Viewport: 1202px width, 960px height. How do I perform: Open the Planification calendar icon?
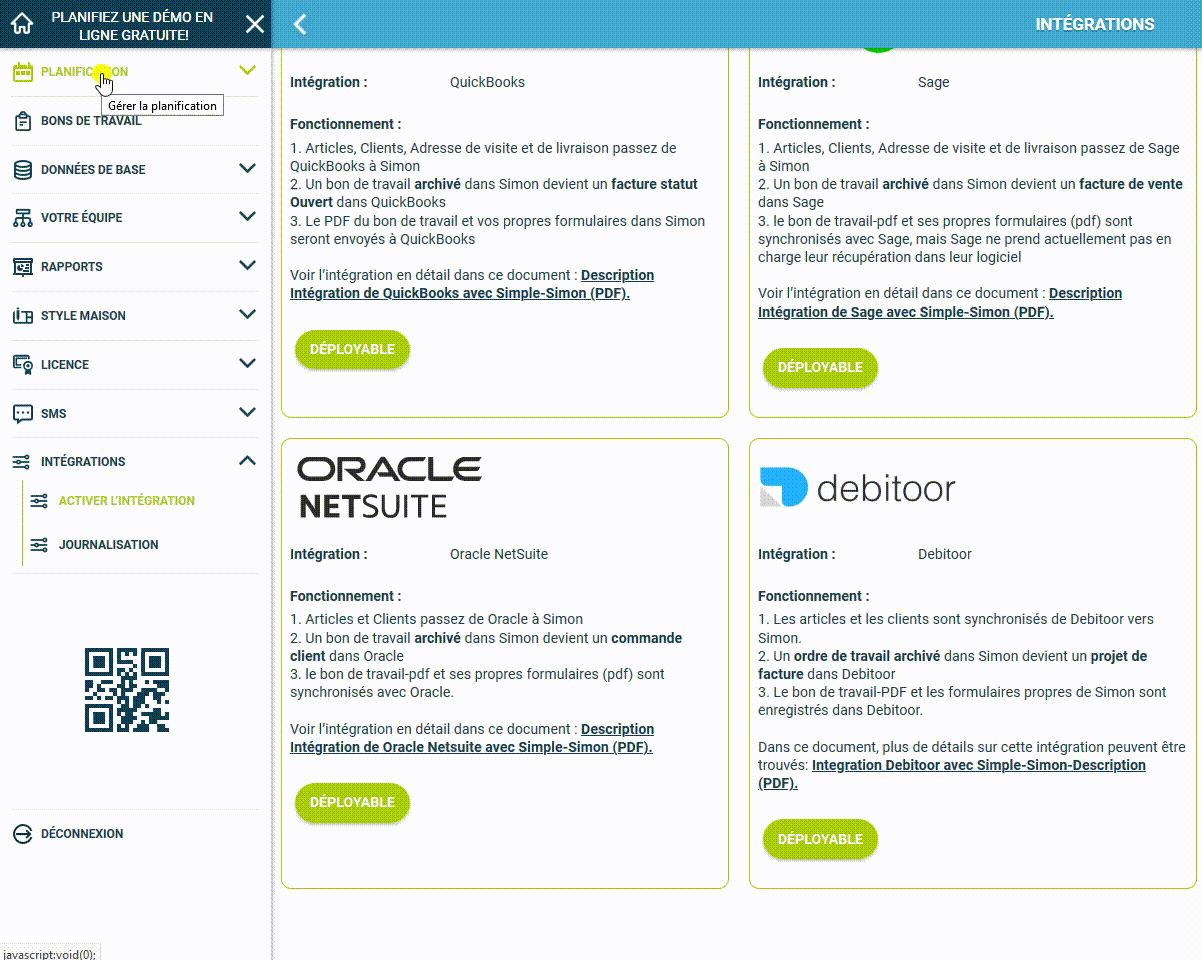coord(22,72)
